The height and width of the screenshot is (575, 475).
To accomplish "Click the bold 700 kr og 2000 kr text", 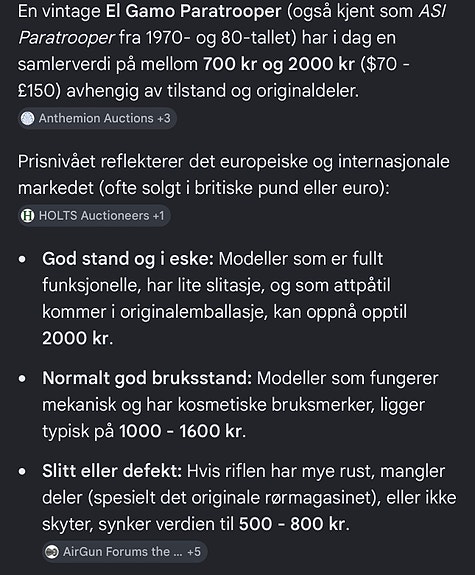I will click(279, 64).
